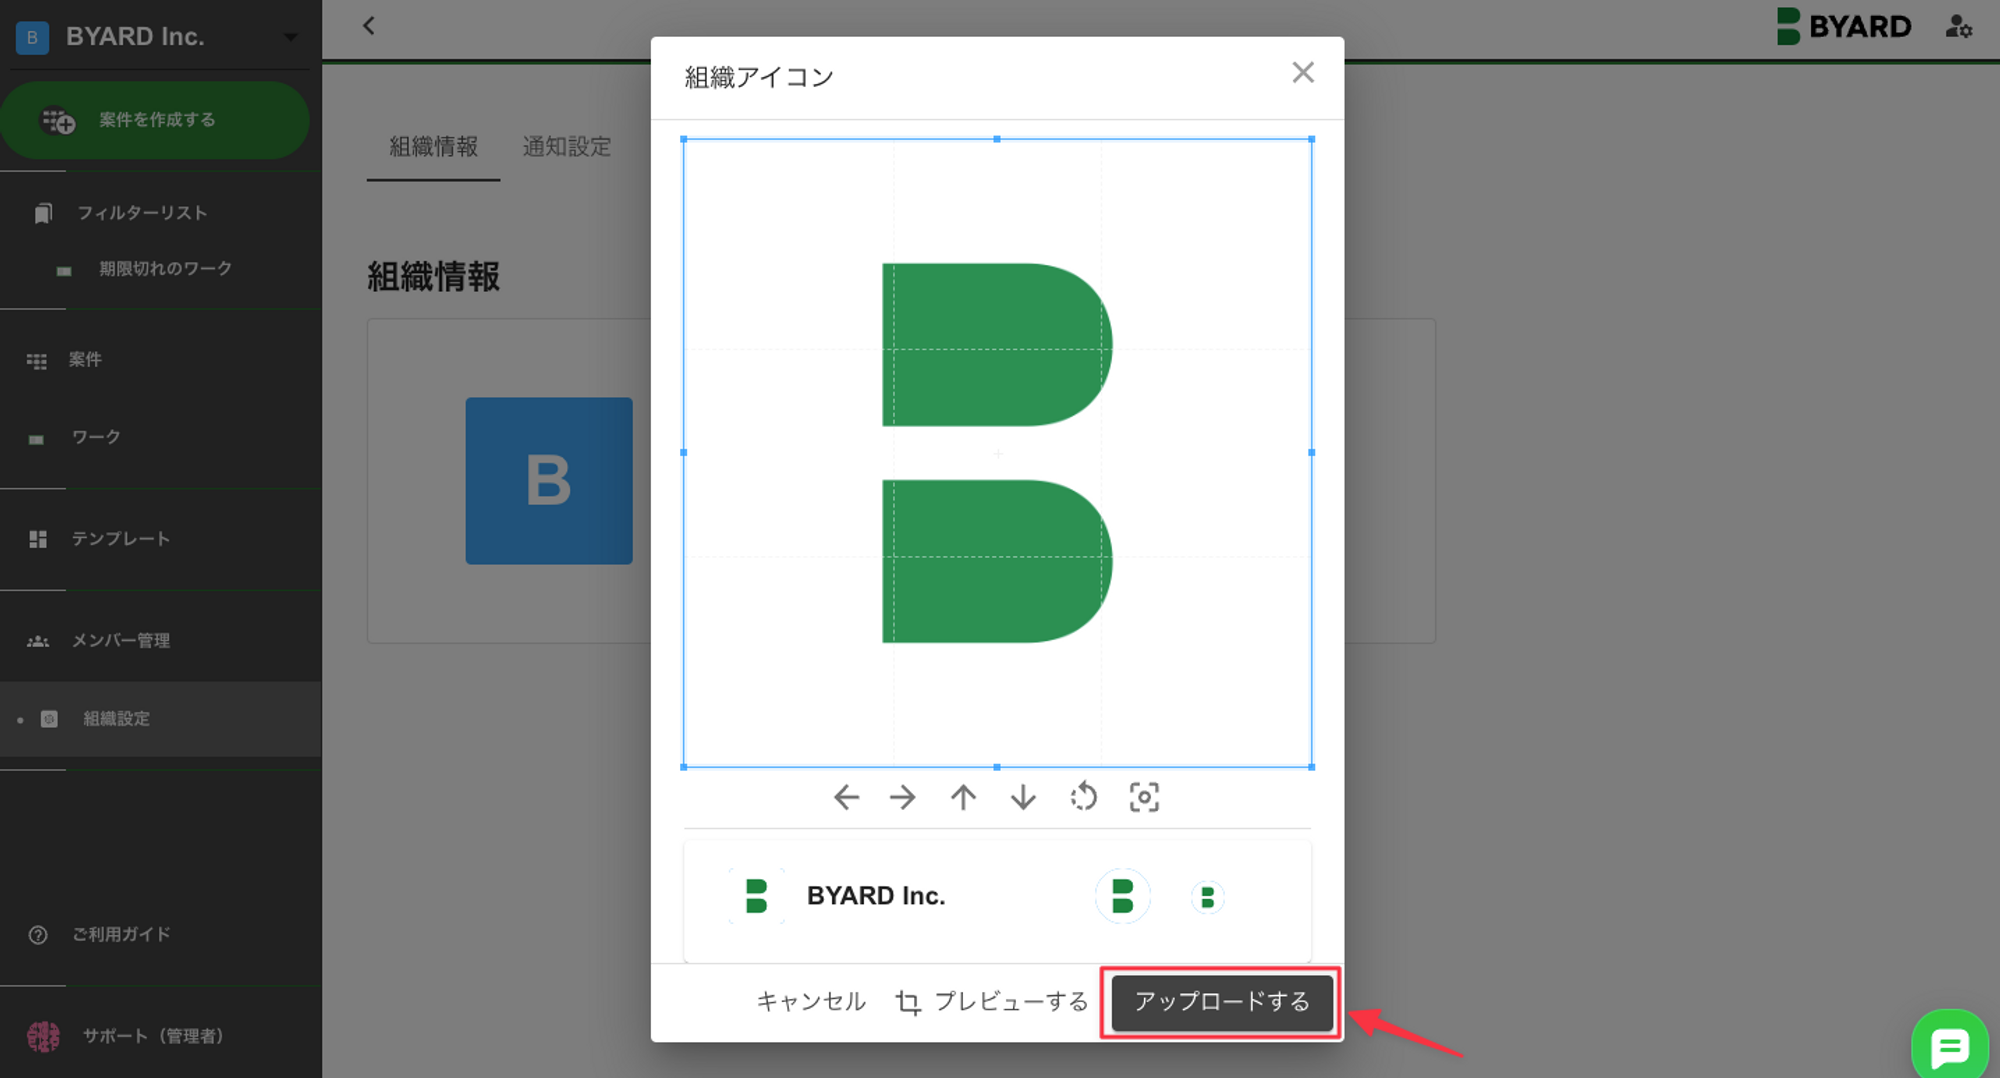Open テンプレート in the sidebar
Viewport: 2000px width, 1078px height.
120,539
